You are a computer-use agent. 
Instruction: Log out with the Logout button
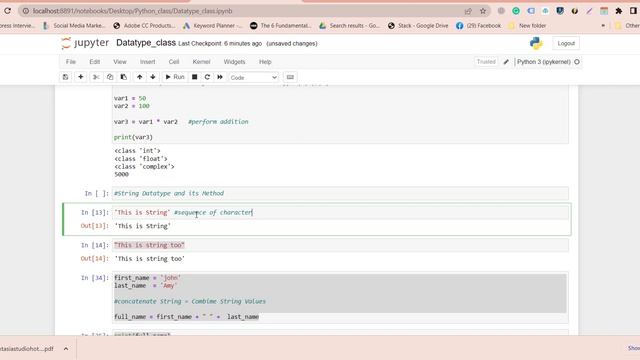(566, 43)
